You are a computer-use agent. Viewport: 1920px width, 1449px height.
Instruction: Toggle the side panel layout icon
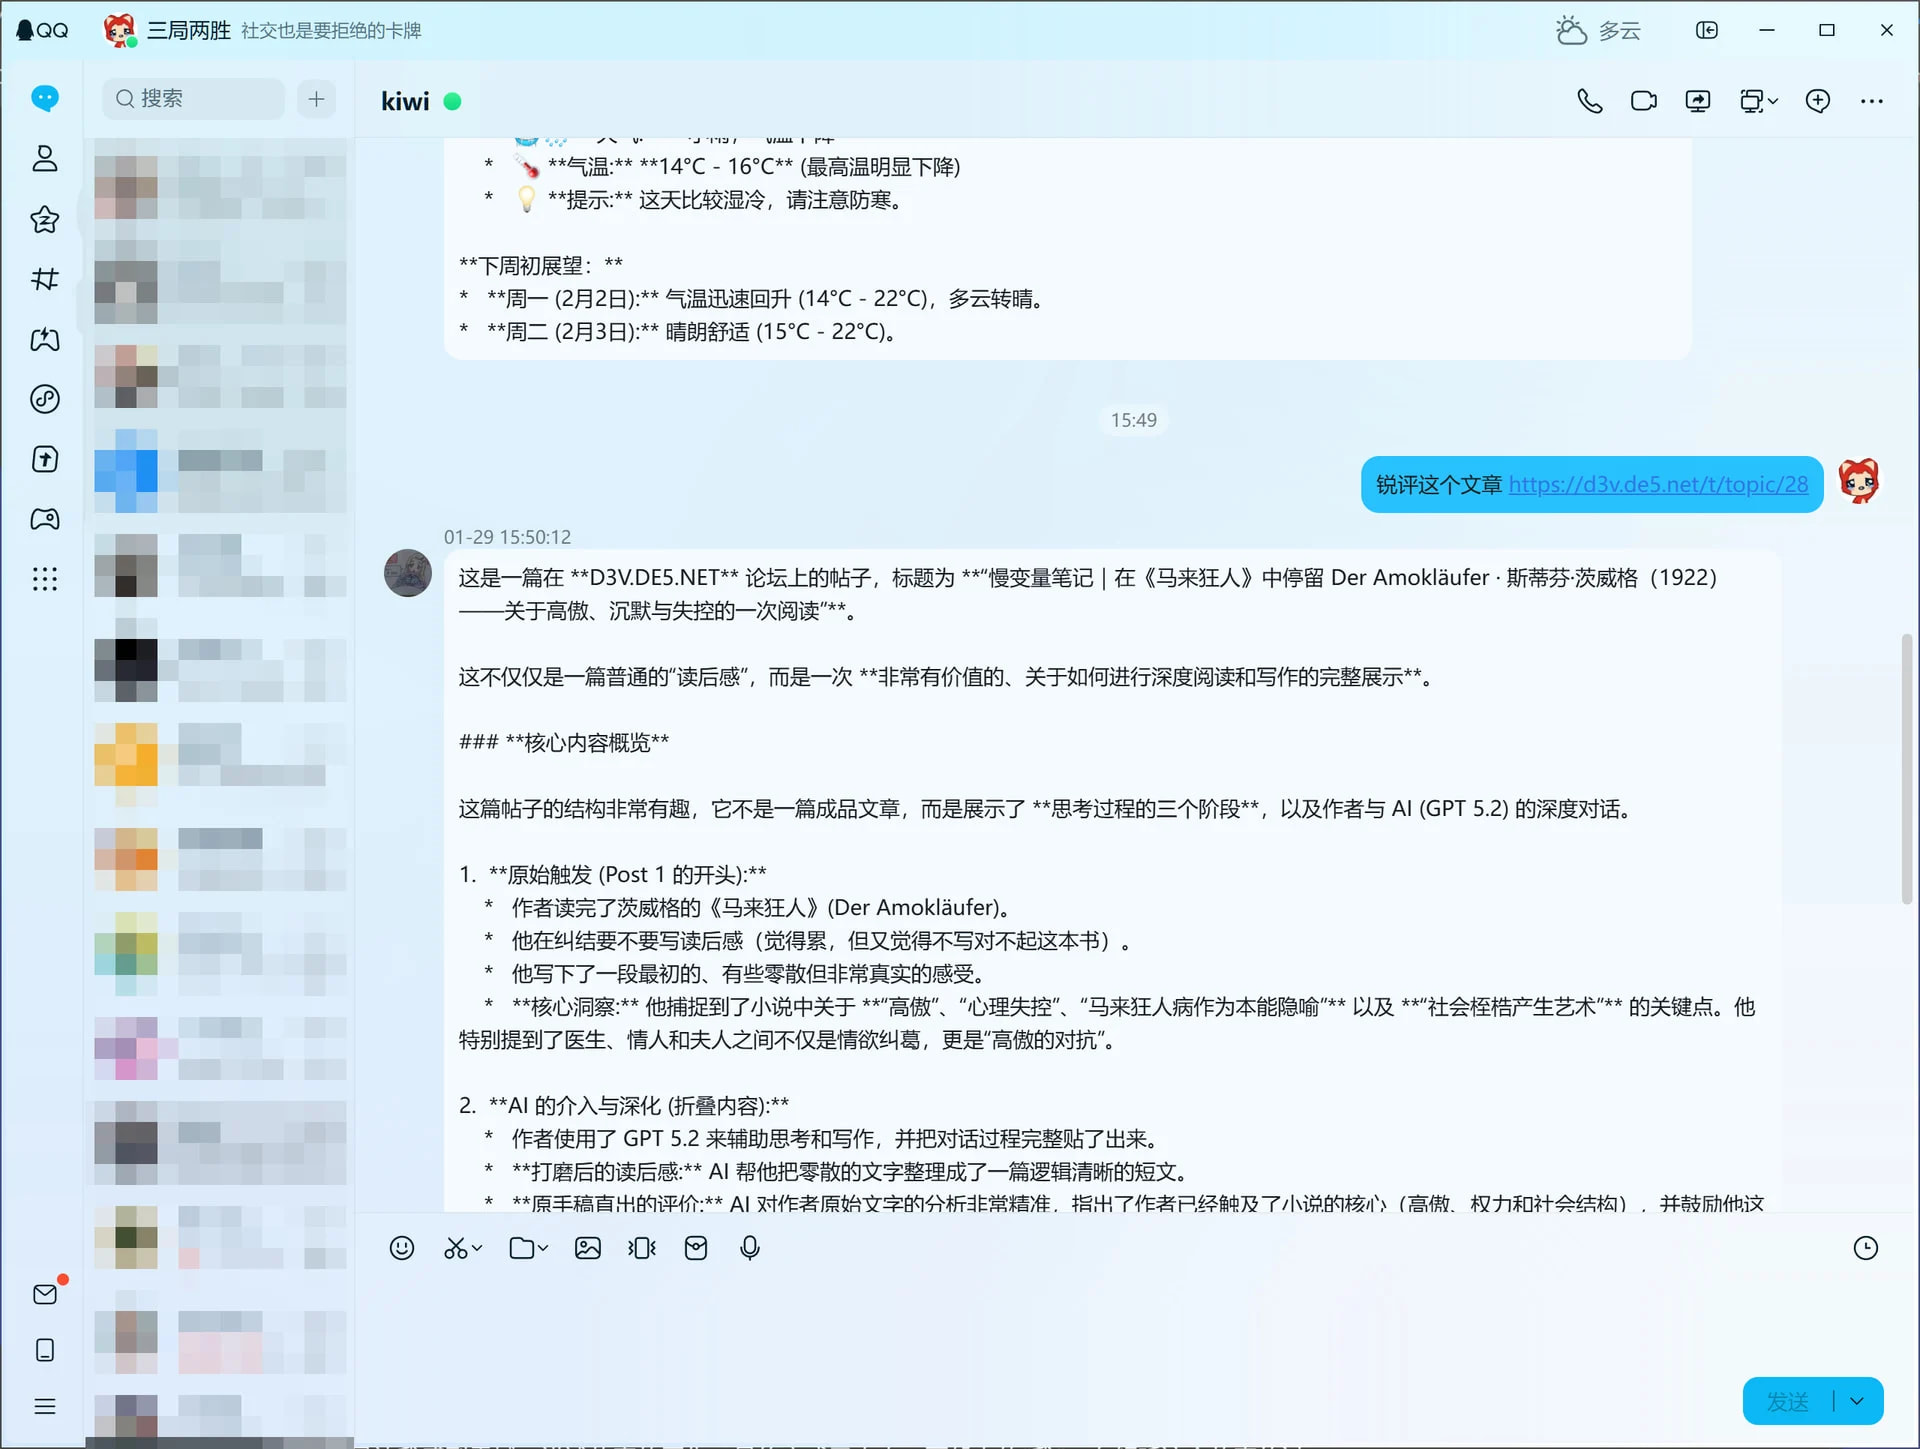[x=1707, y=30]
